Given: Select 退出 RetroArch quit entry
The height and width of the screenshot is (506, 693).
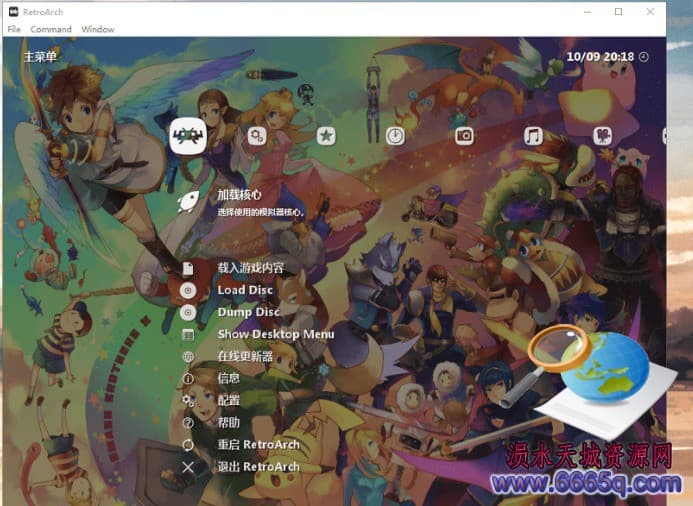Looking at the screenshot, I should (x=259, y=467).
